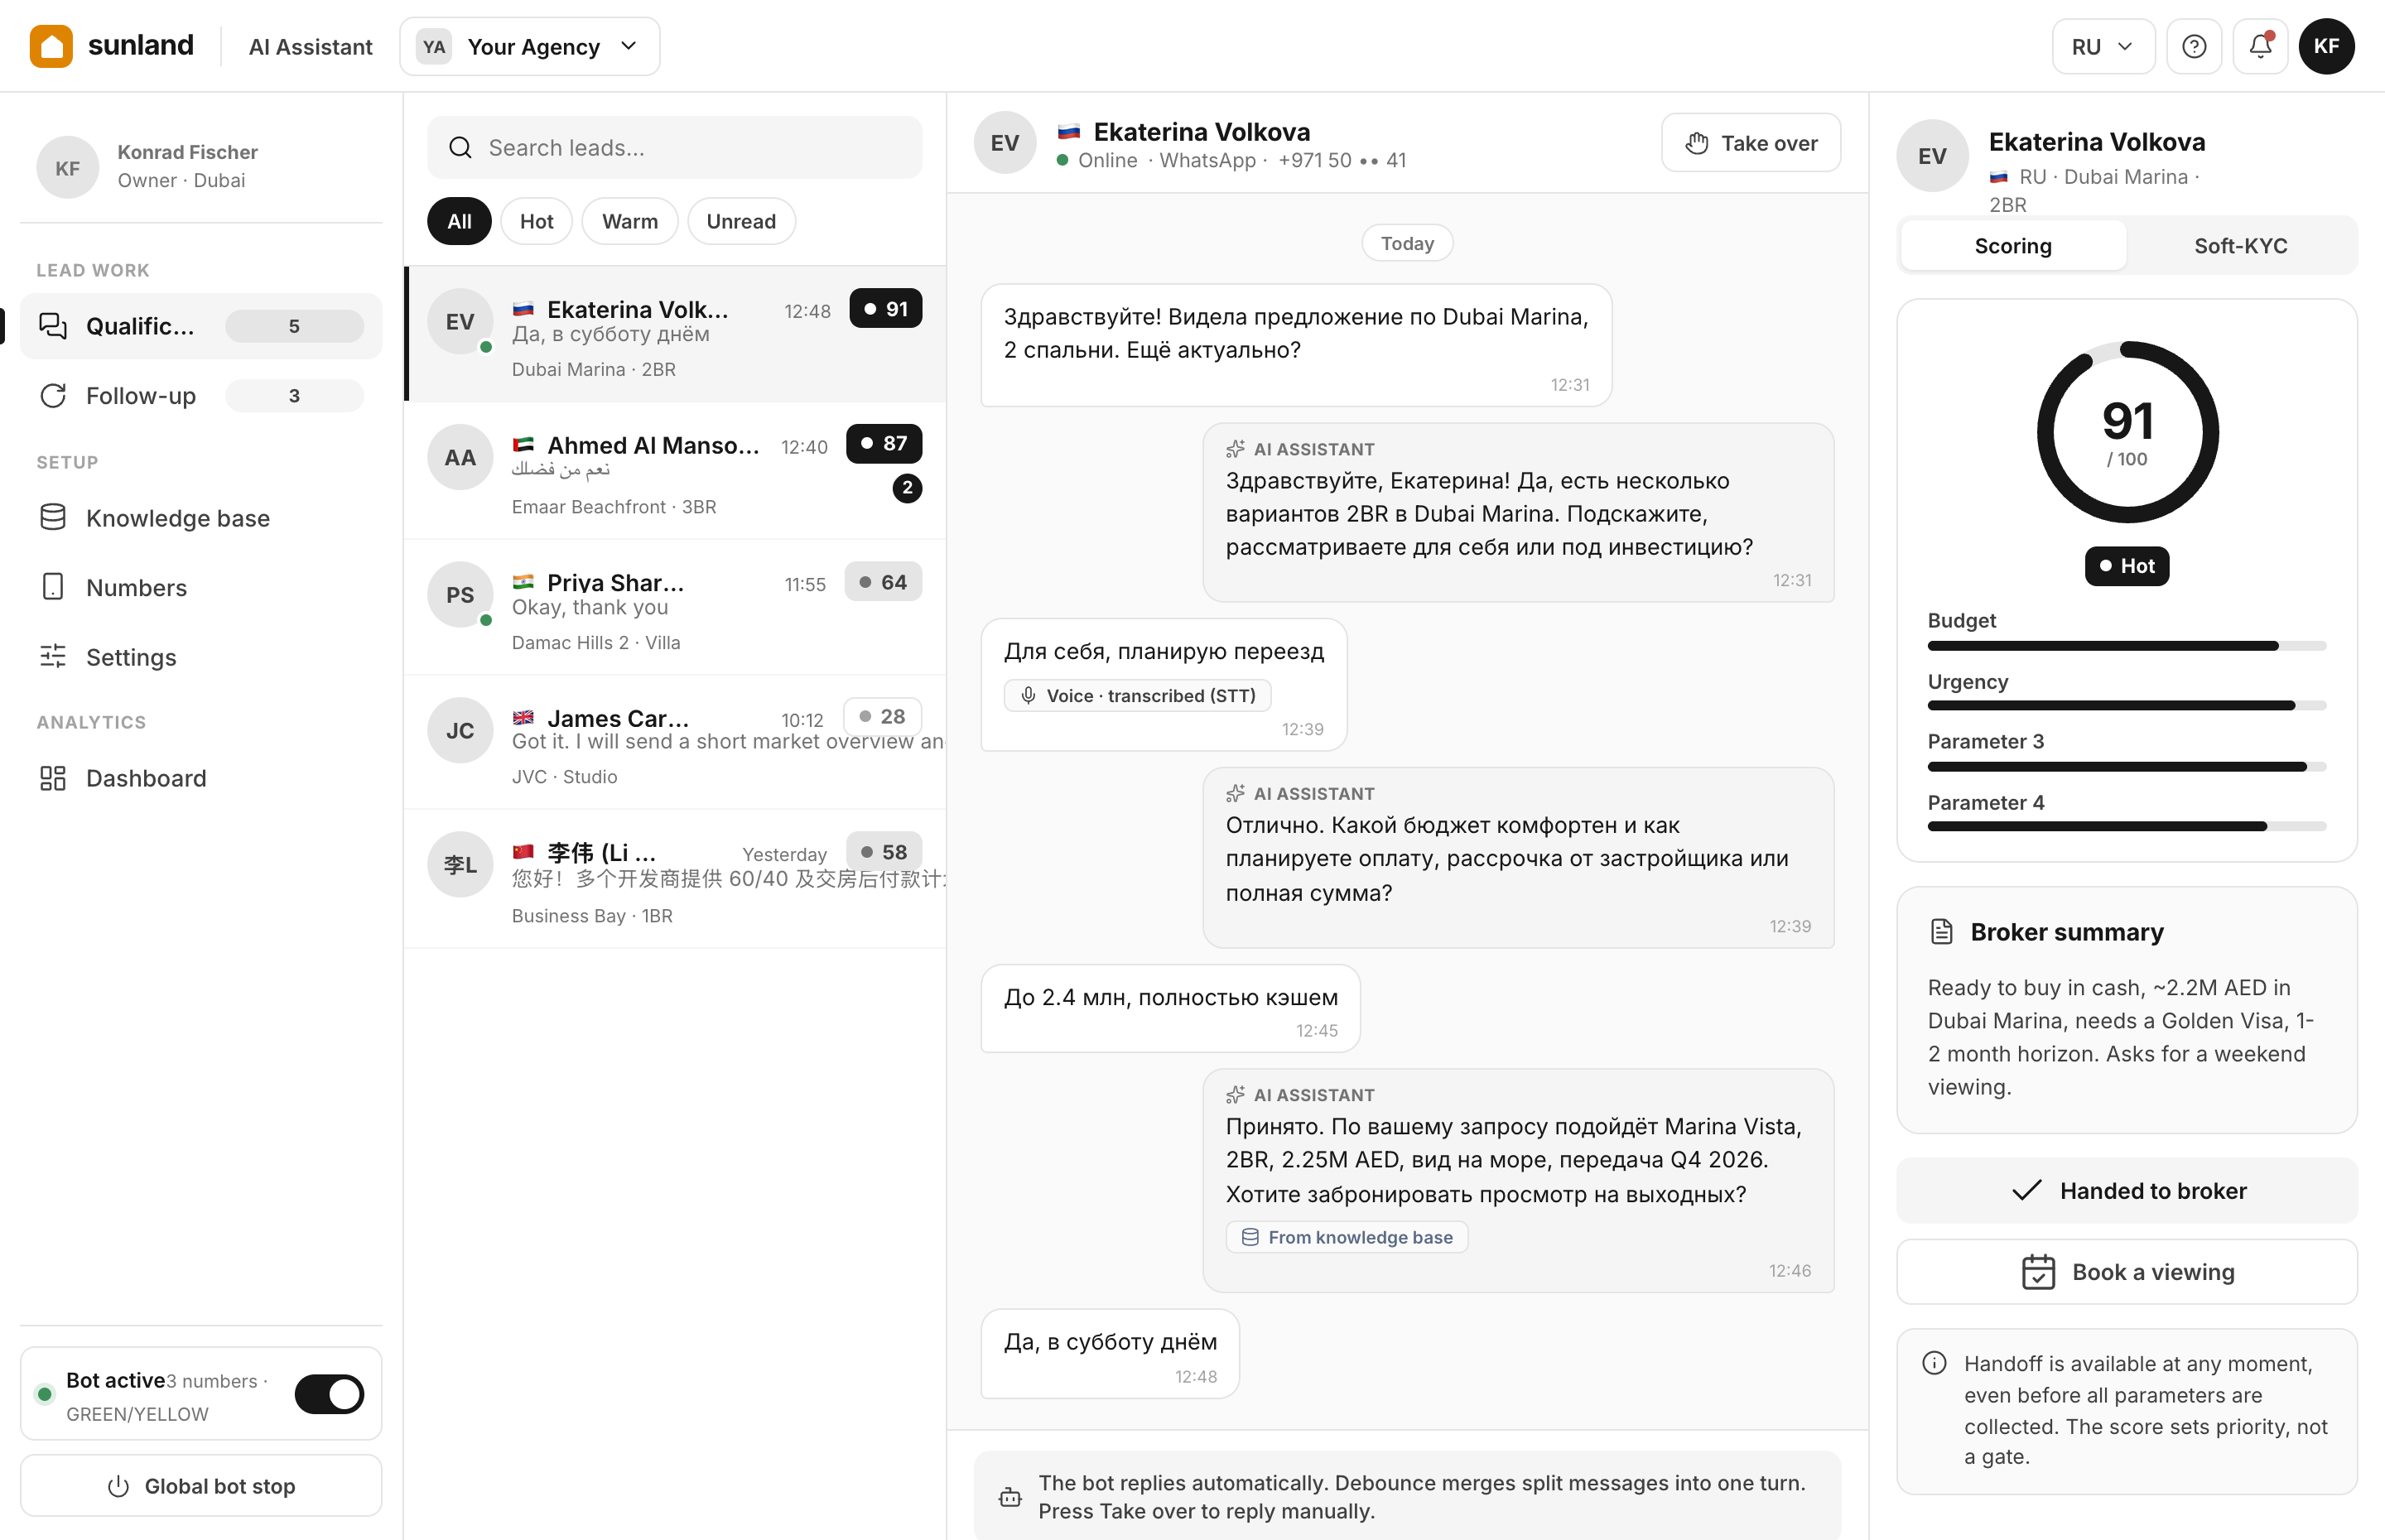Open the Ekaterina Volkova lead row
The width and height of the screenshot is (2385, 1540).
point(676,335)
